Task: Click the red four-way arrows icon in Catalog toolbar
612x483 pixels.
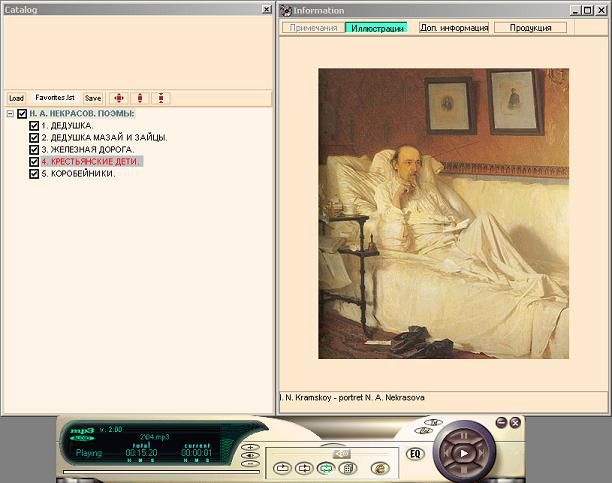Action: [120, 98]
